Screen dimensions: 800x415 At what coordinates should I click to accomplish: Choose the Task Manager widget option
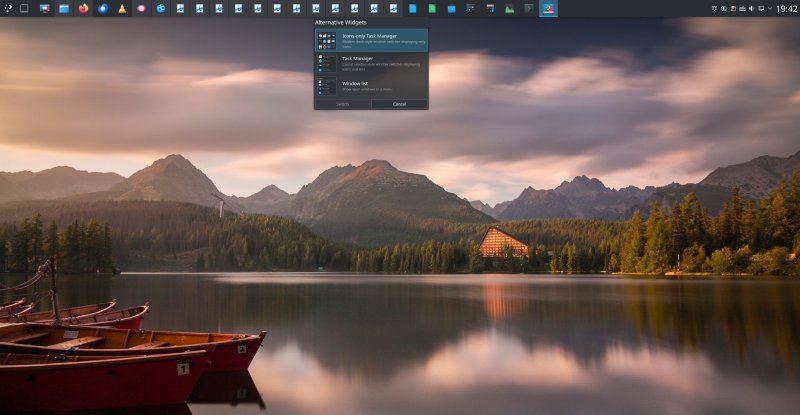point(371,63)
